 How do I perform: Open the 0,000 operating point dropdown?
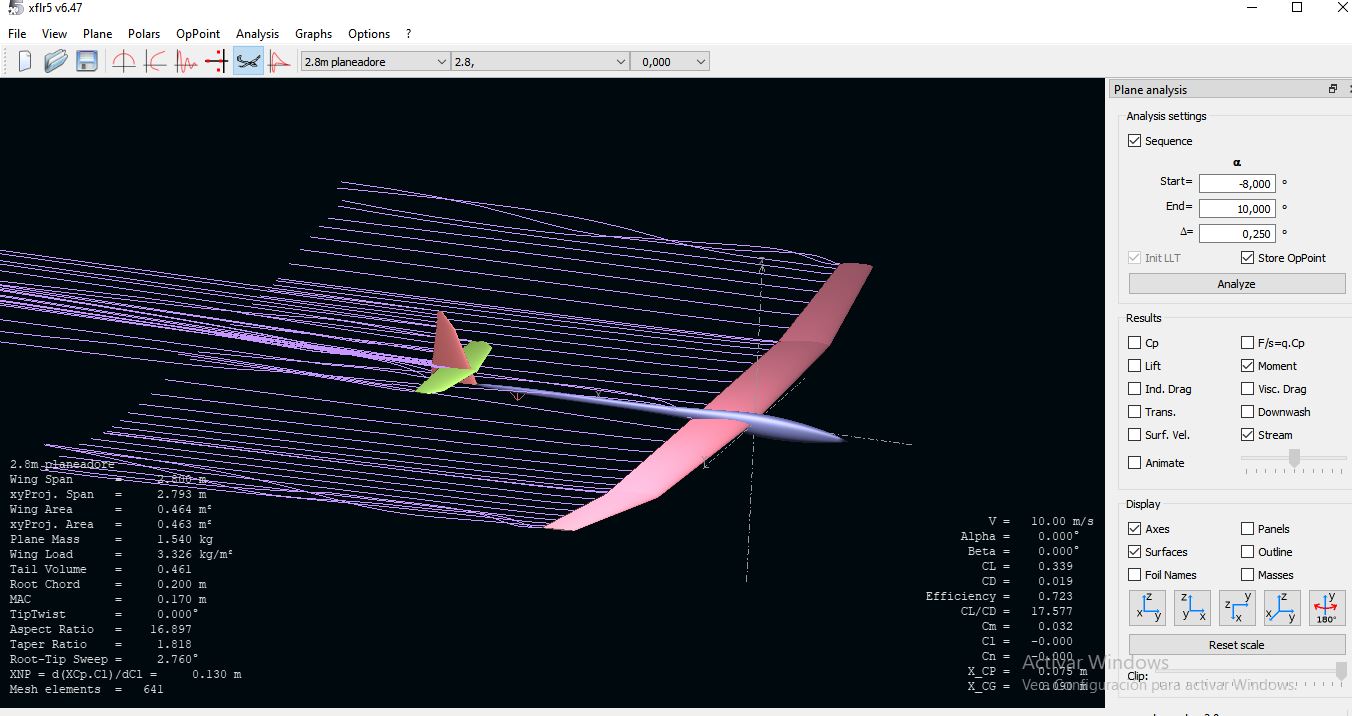(x=670, y=62)
